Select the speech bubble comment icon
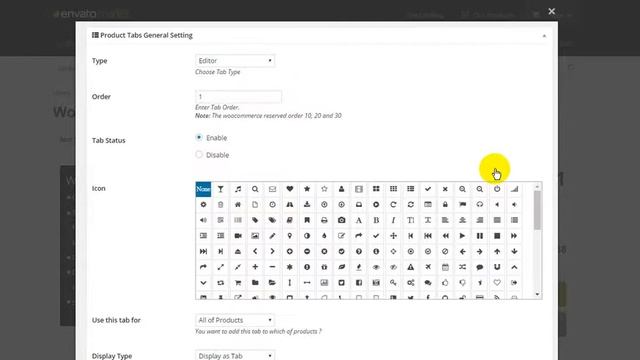640x360 pixels. pyautogui.click(x=480, y=267)
